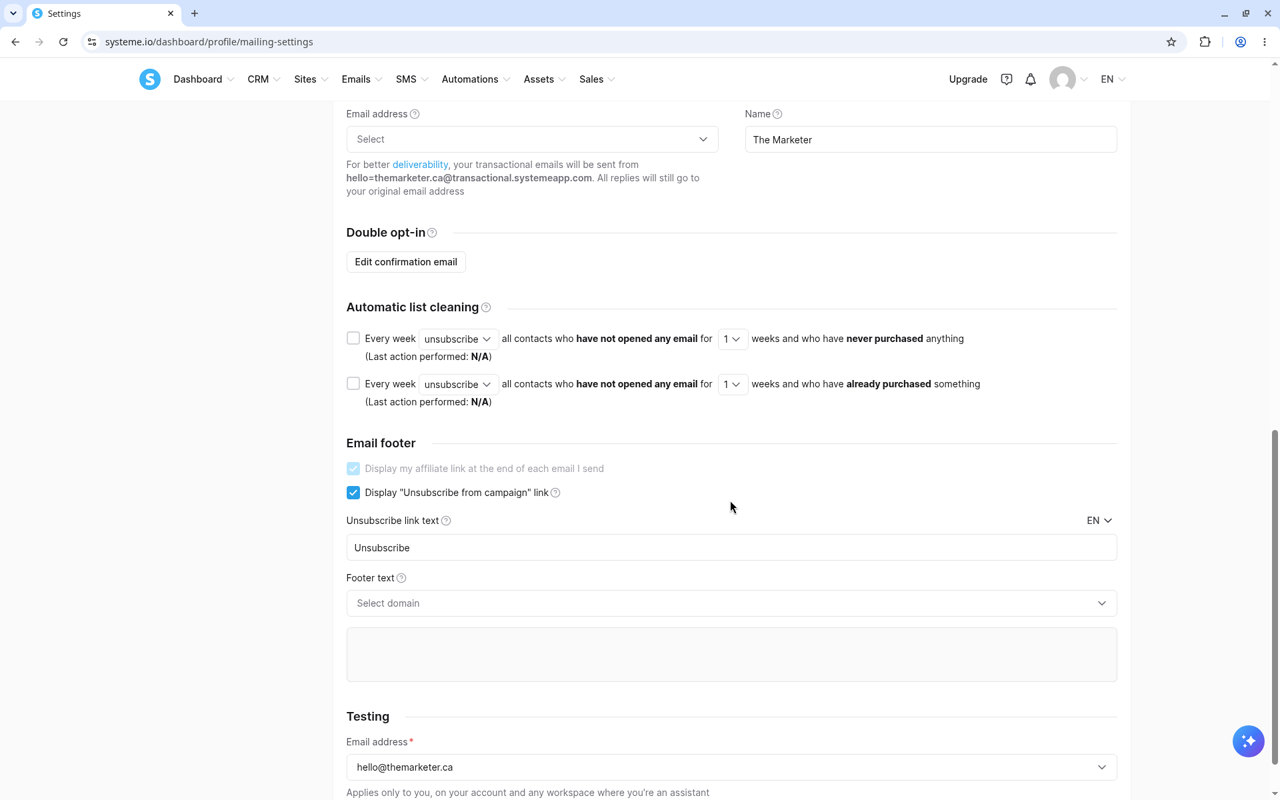Open the Assets menu
Screen dimensions: 1280x800
(544, 79)
